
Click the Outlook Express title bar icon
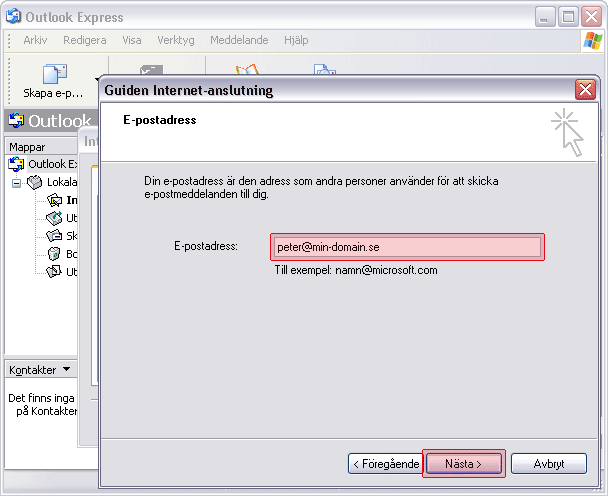(x=13, y=17)
